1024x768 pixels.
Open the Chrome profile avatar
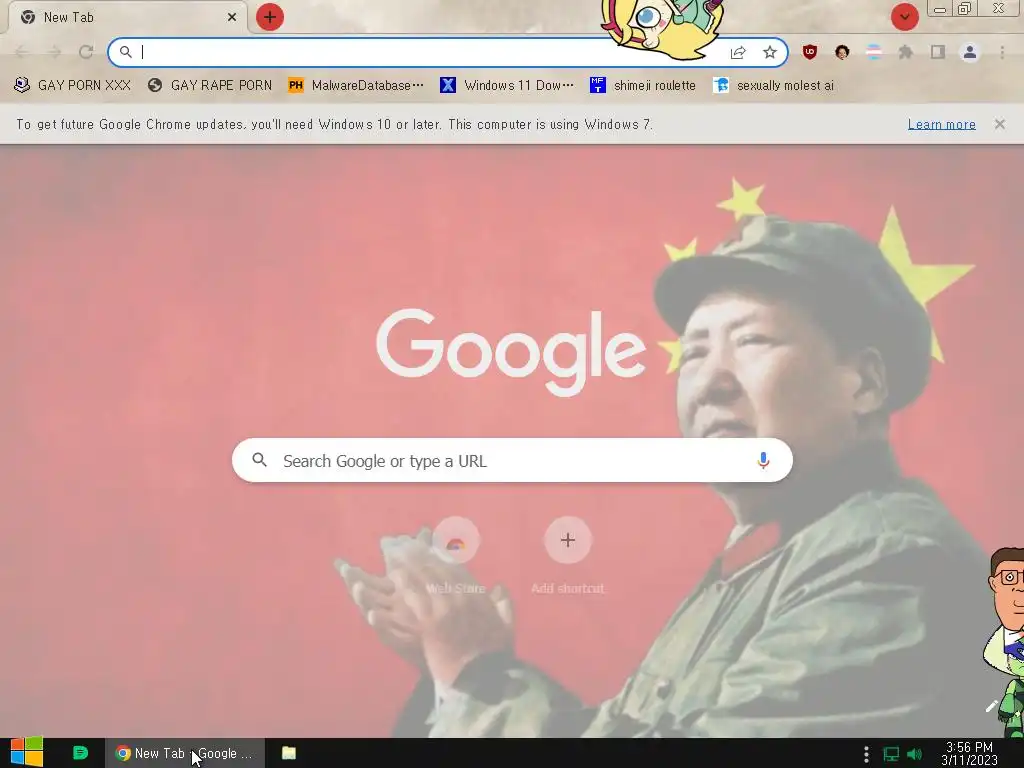coord(970,52)
